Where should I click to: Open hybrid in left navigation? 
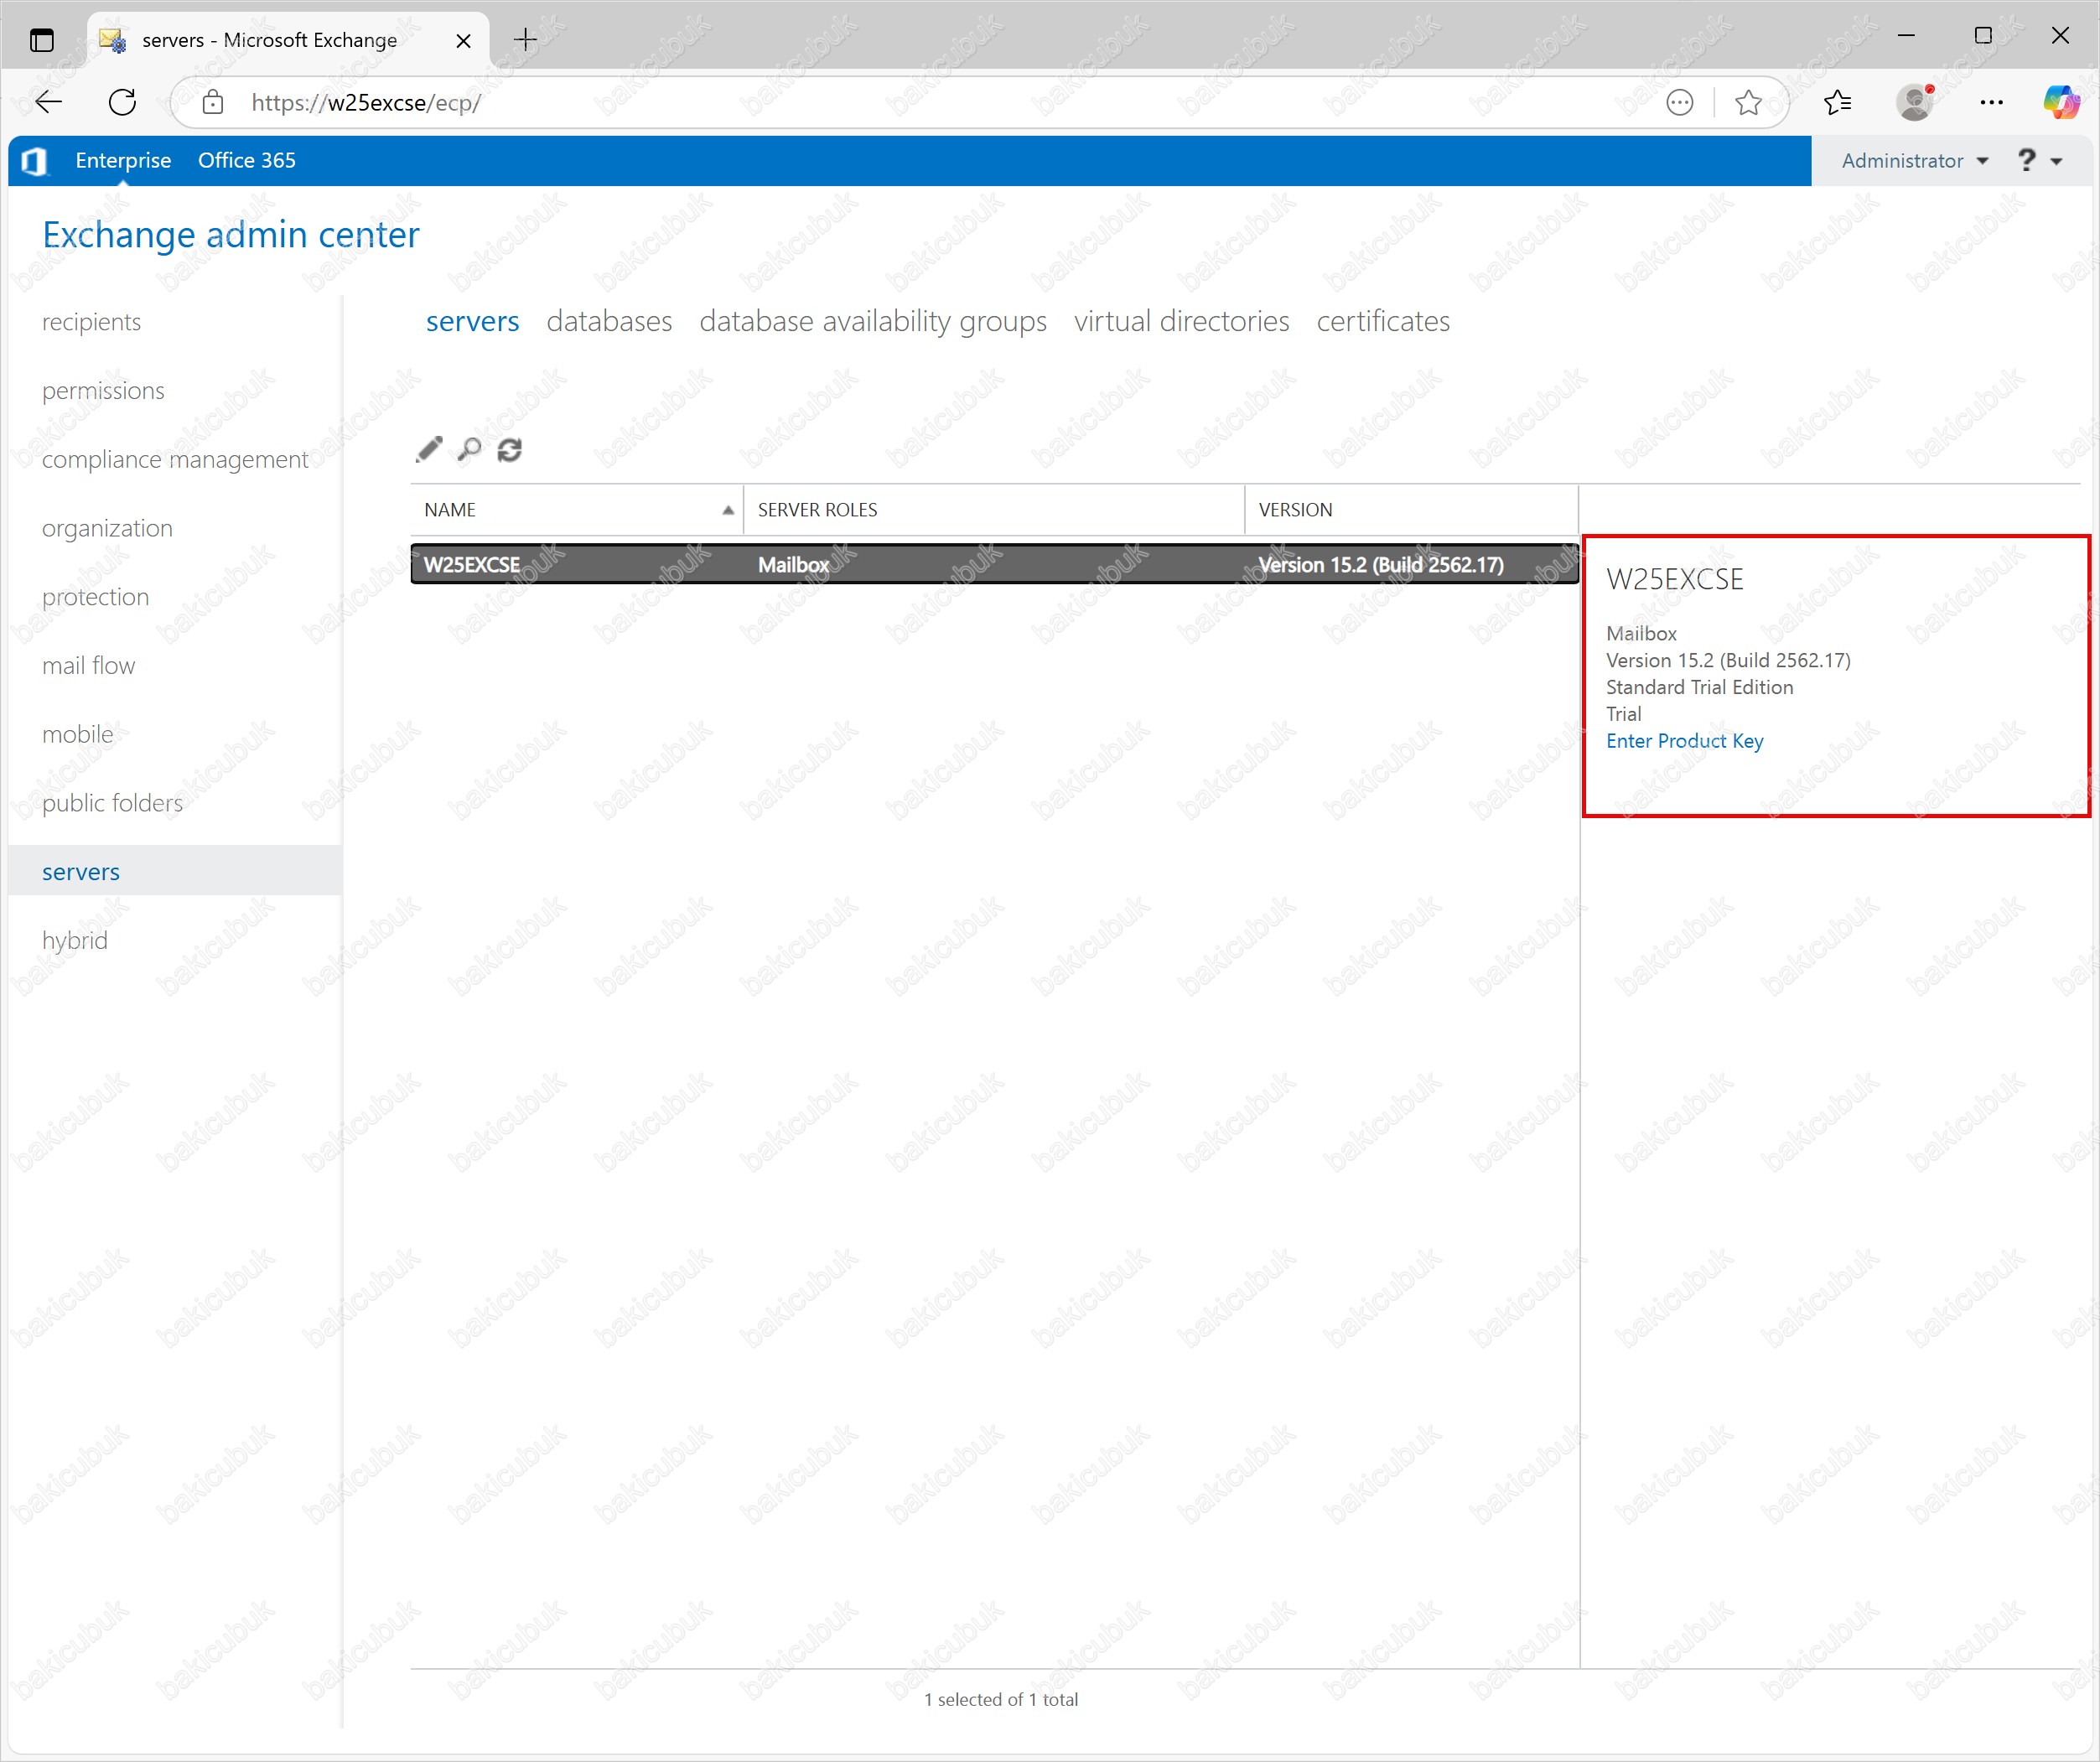click(75, 941)
